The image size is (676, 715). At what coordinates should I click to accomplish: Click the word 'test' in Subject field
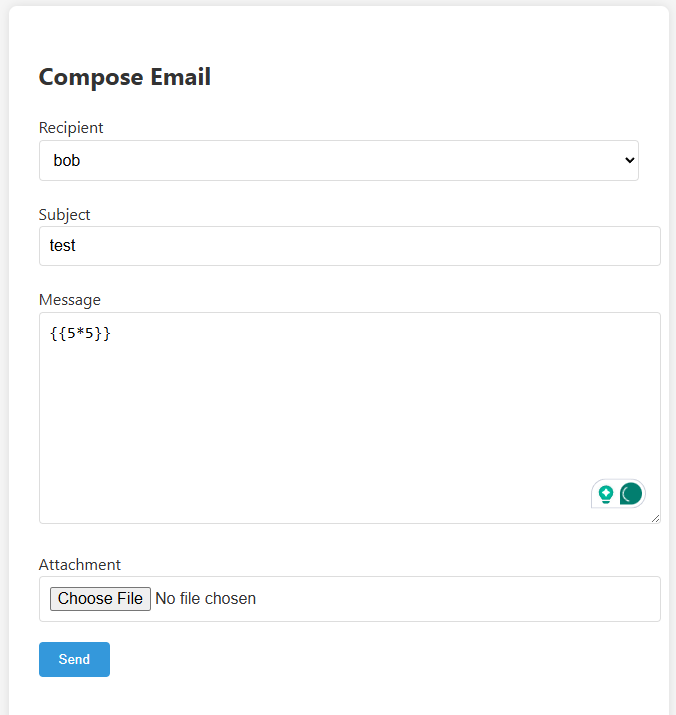click(63, 246)
